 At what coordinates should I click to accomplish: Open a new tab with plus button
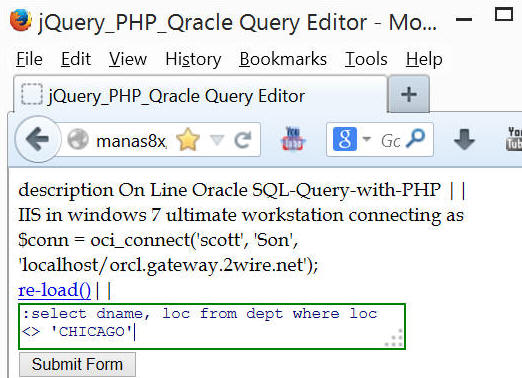409,95
